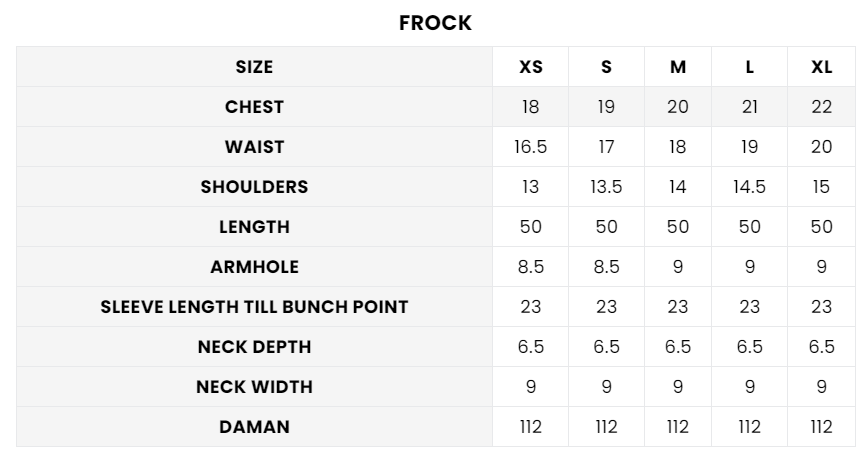Screen dimensions: 868x471
Task: Click the M size column header
Action: tap(678, 67)
